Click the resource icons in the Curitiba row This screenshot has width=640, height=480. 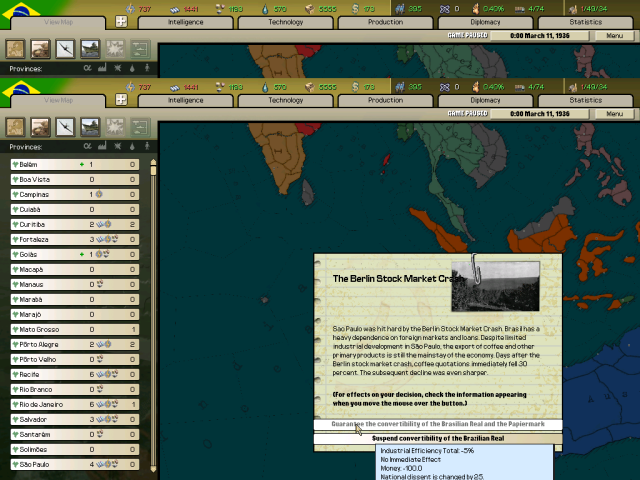point(104,224)
